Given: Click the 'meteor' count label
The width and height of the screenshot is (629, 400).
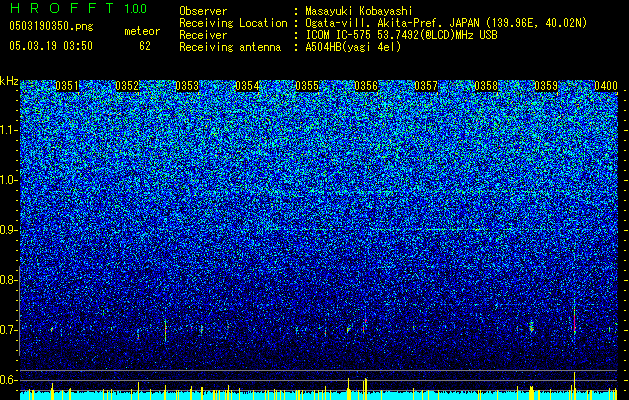Looking at the screenshot, I should pyautogui.click(x=142, y=31).
